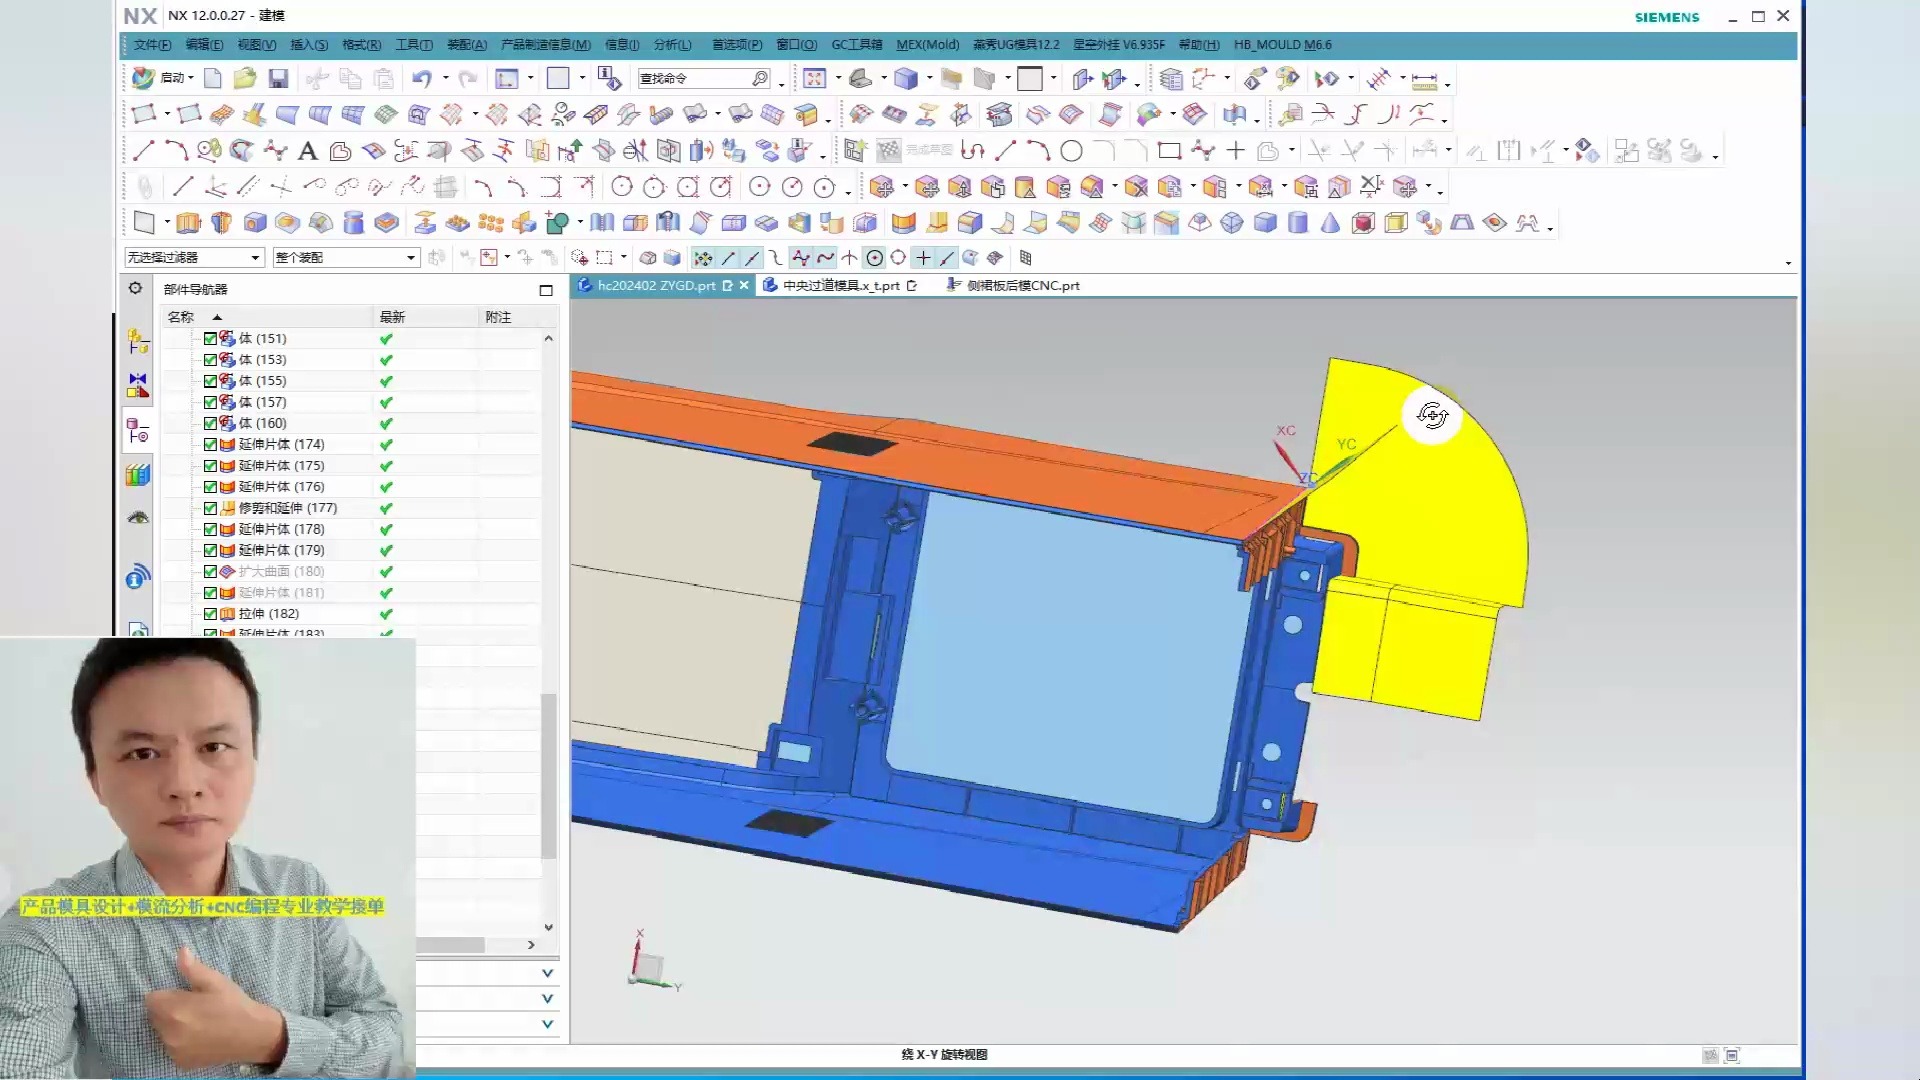The width and height of the screenshot is (1920, 1080).
Task: Uncheck the 体 (151) feature checkbox
Action: pyautogui.click(x=210, y=338)
